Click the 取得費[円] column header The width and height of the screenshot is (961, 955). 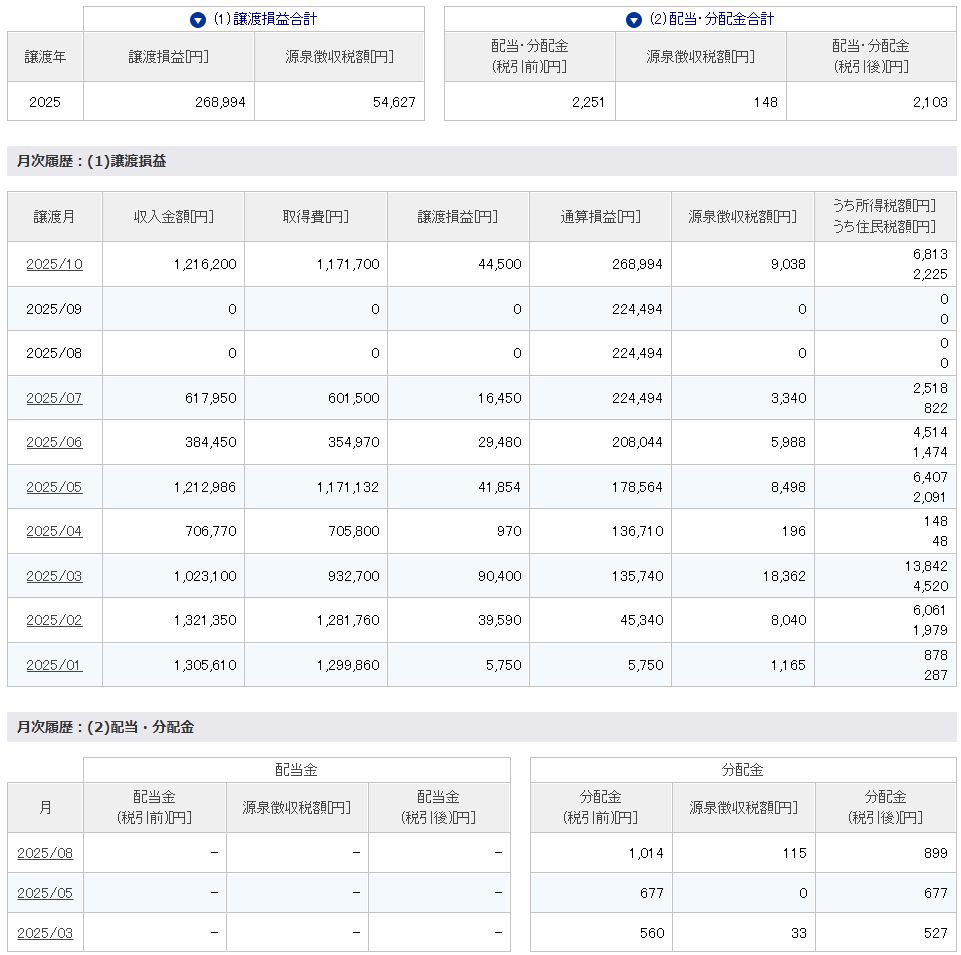coord(316,217)
